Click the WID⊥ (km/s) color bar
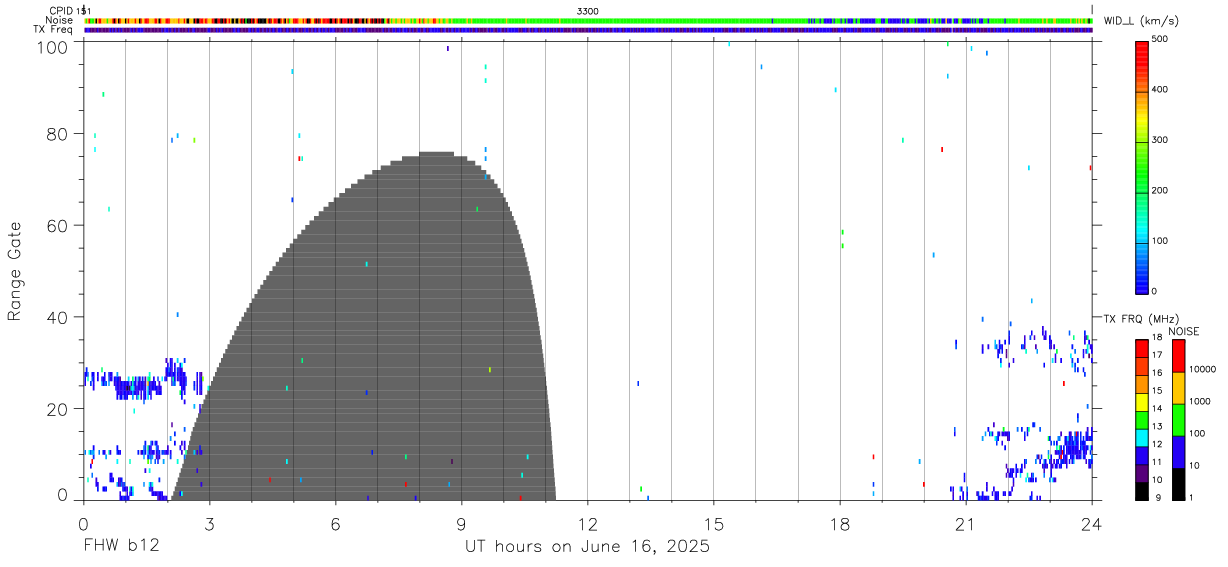This screenshot has height=567, width=1228. tap(1142, 166)
